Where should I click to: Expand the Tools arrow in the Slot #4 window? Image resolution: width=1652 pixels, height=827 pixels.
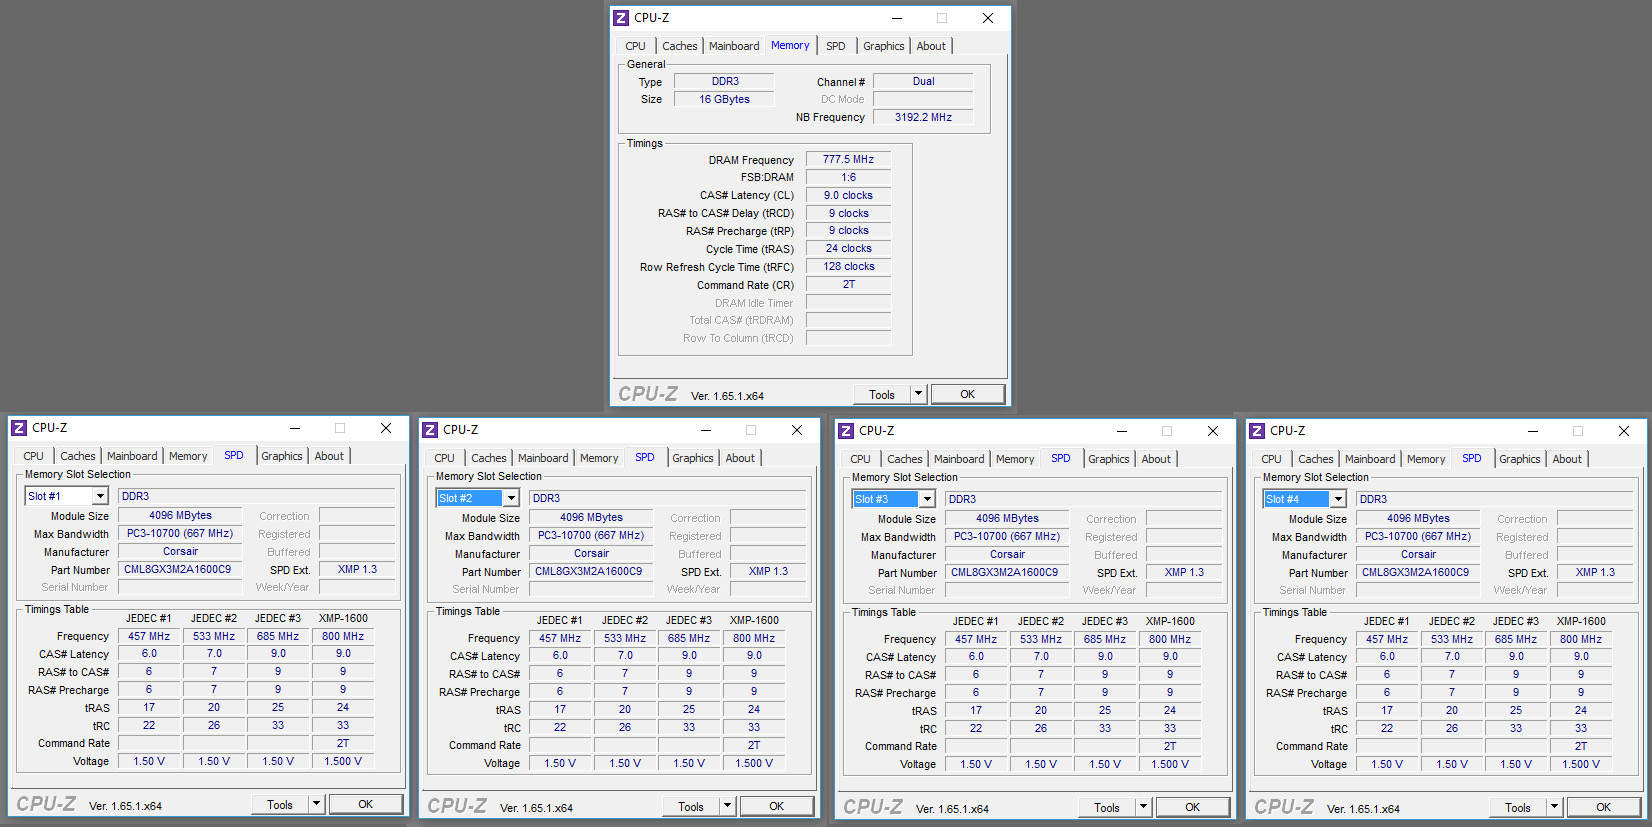pos(1554,807)
